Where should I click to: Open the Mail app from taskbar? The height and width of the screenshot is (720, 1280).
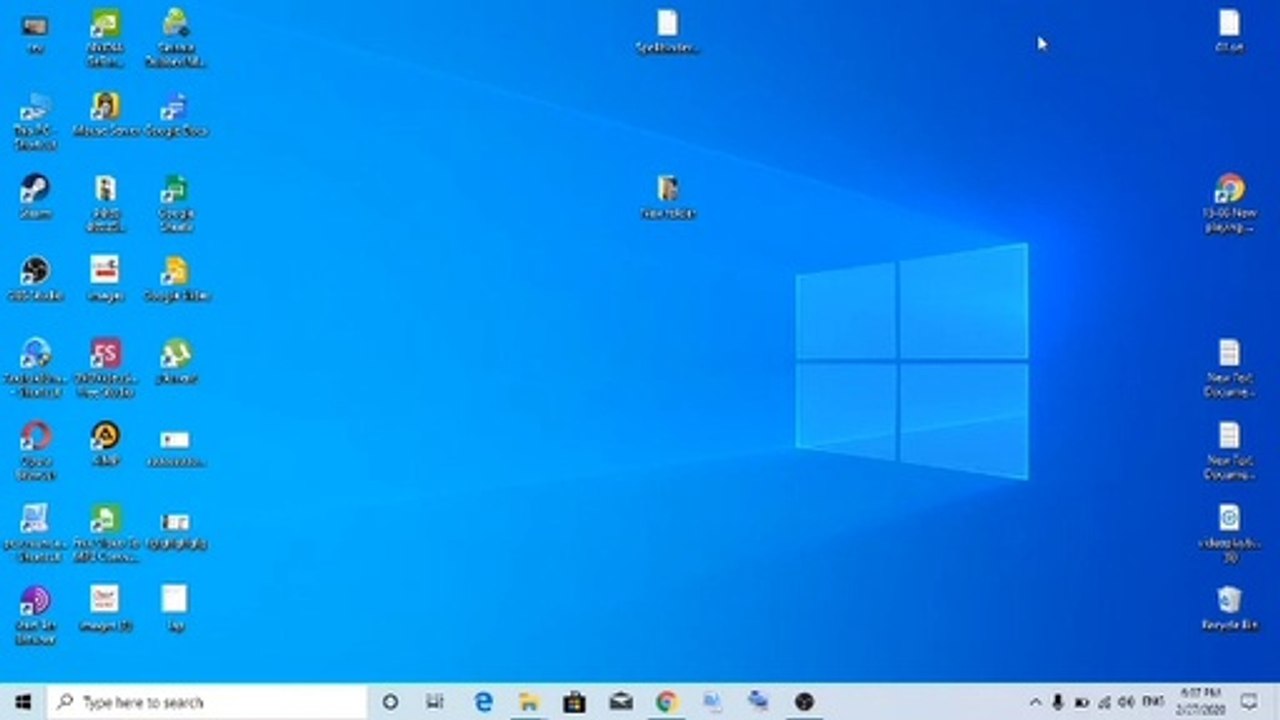pyautogui.click(x=620, y=702)
